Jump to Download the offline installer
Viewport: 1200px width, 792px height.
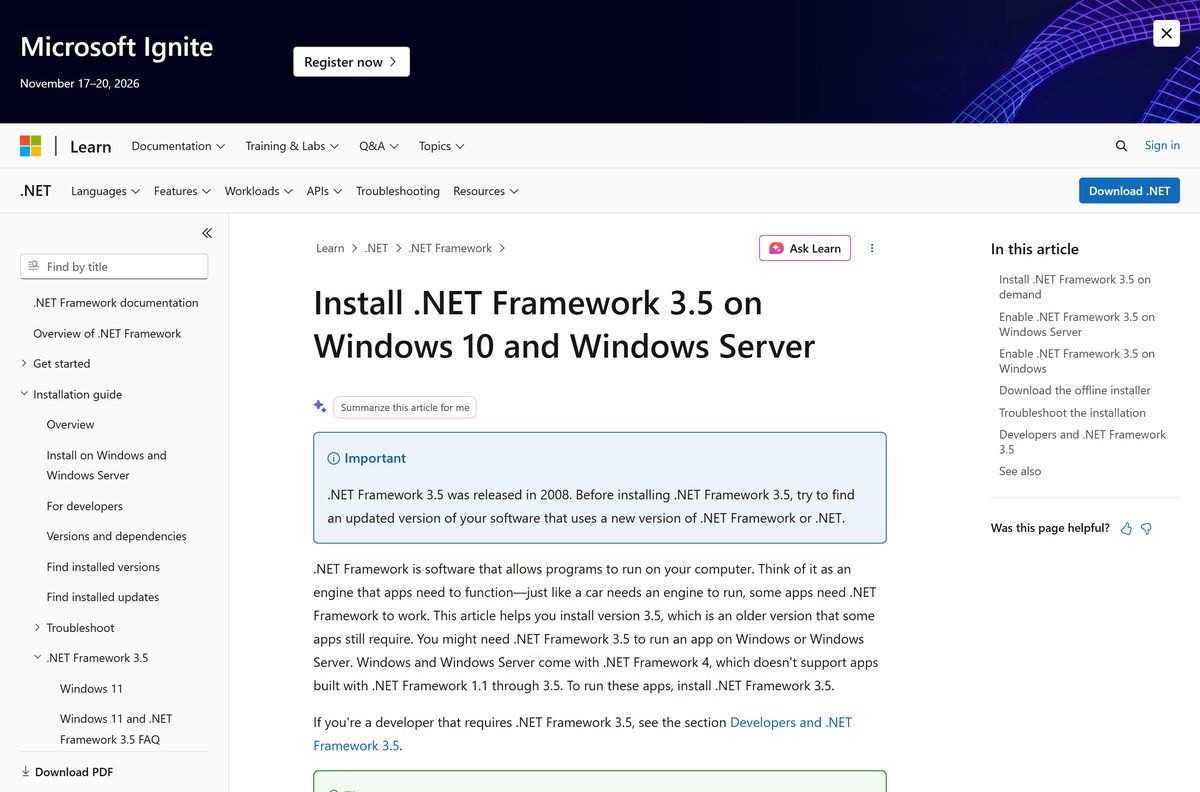coord(1075,391)
